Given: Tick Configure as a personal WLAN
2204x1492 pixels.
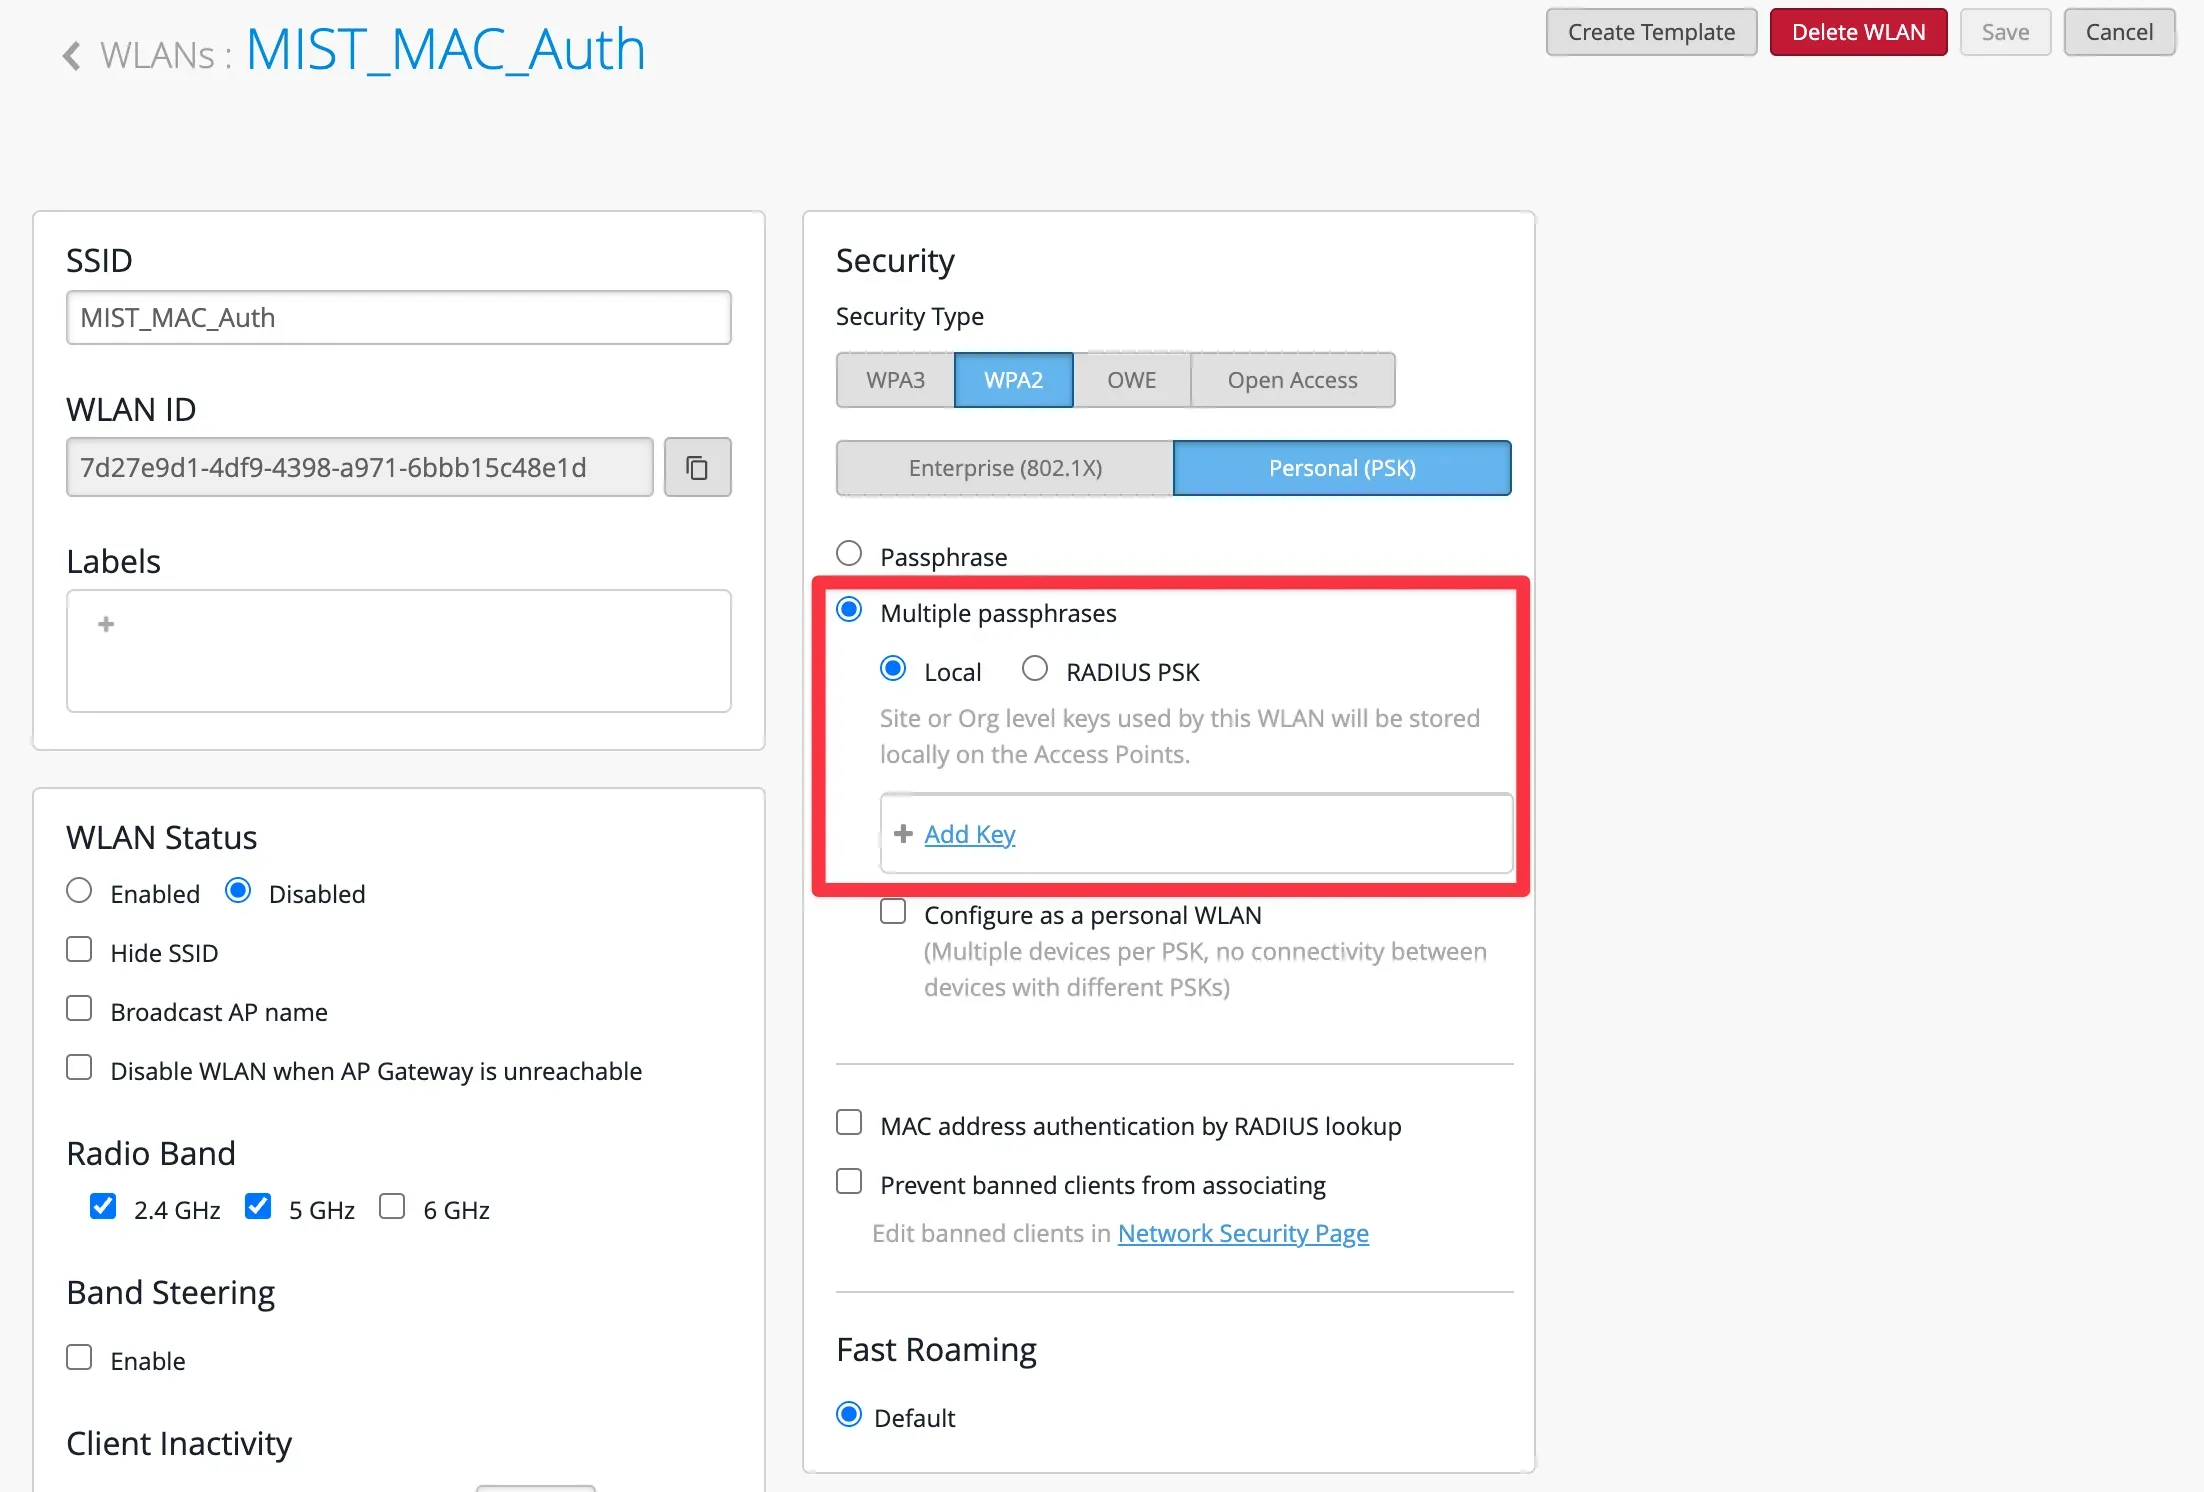Looking at the screenshot, I should (893, 911).
